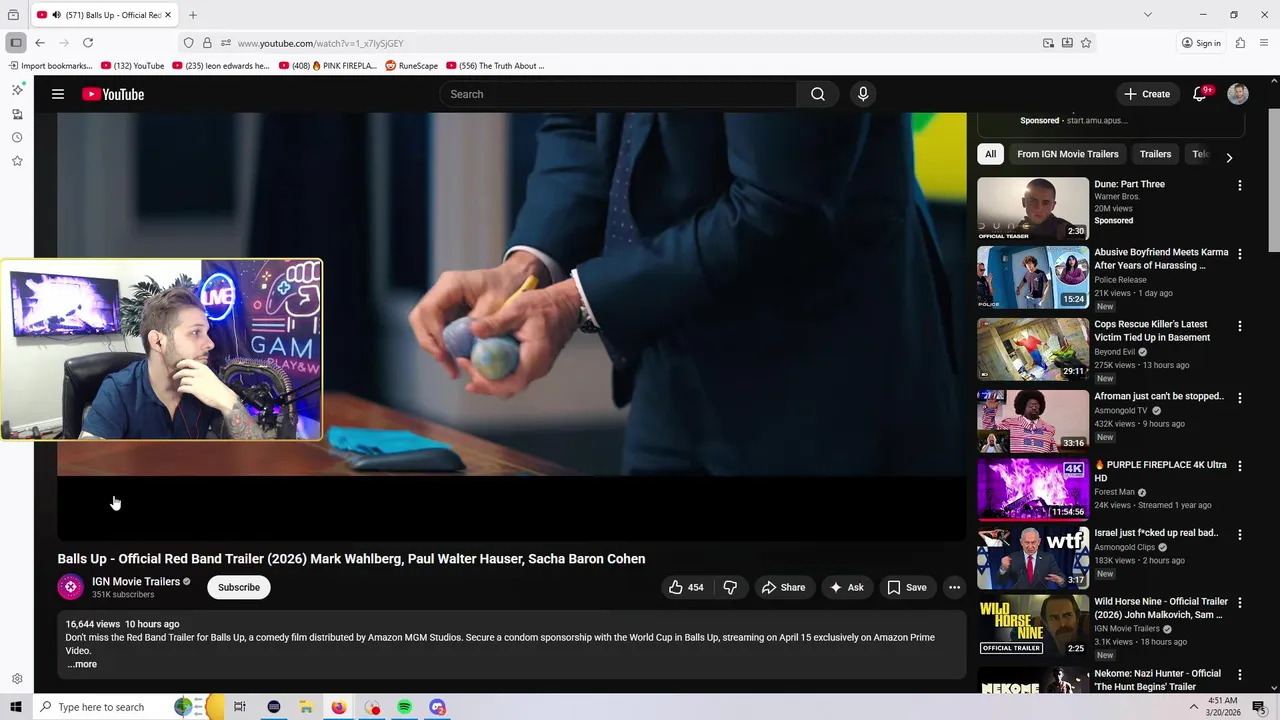Show more filter chips with right arrow
Viewport: 1280px width, 720px height.
pyautogui.click(x=1229, y=157)
